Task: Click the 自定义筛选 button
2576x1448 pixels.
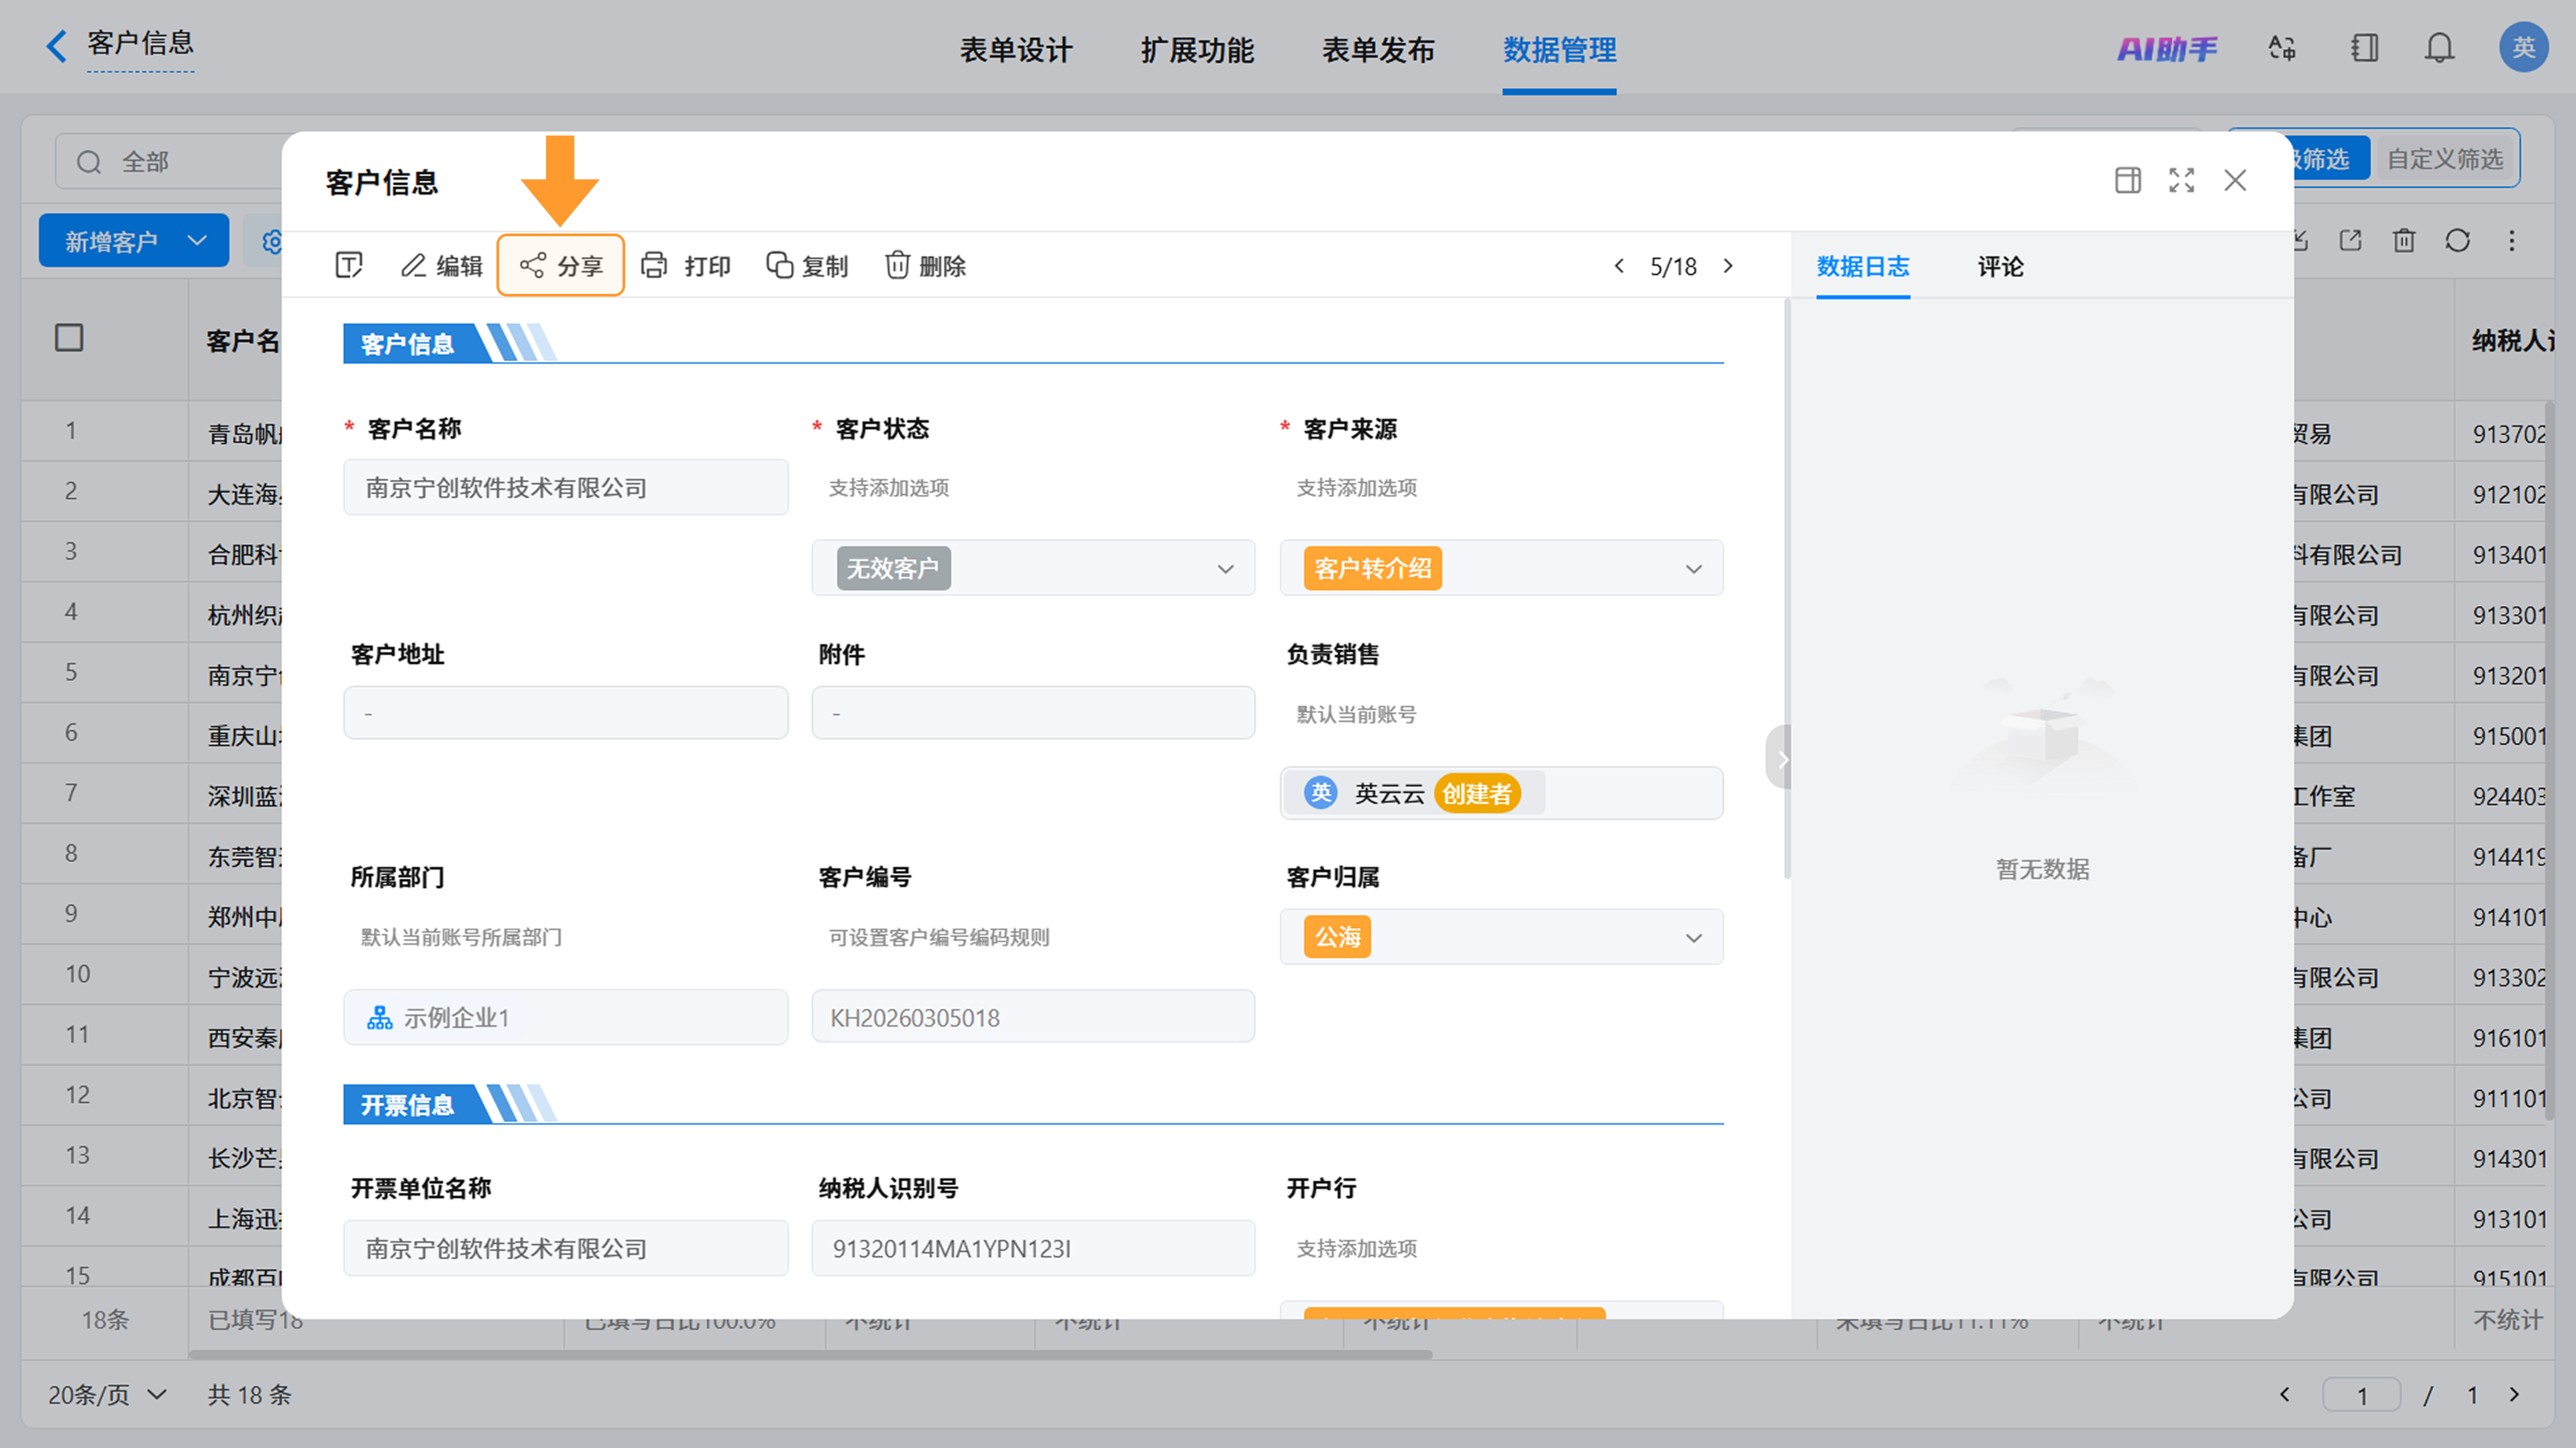Action: pyautogui.click(x=2445, y=159)
